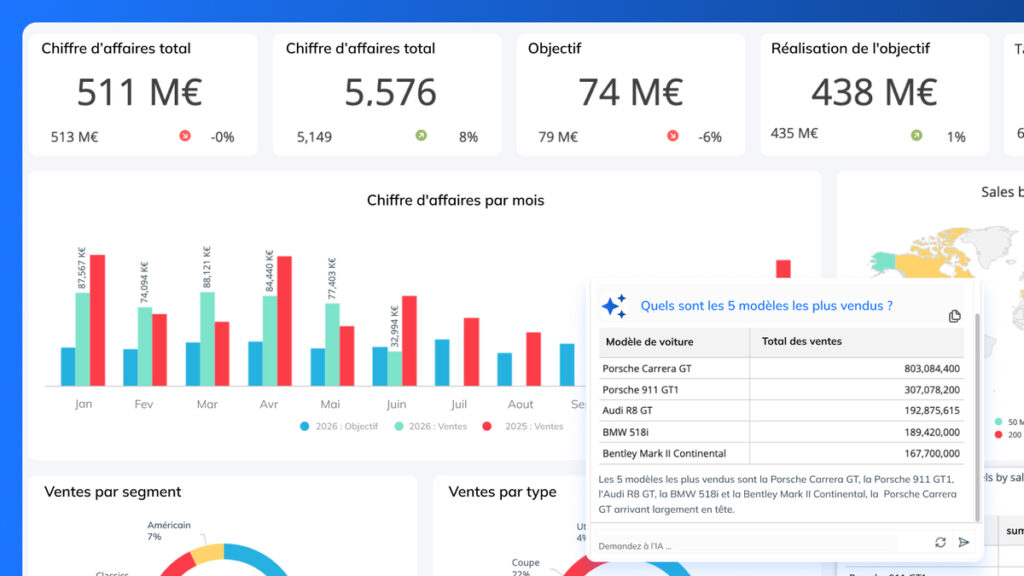The width and height of the screenshot is (1024, 576).
Task: Click the red 2025 bar for Aout
Action: [534, 359]
